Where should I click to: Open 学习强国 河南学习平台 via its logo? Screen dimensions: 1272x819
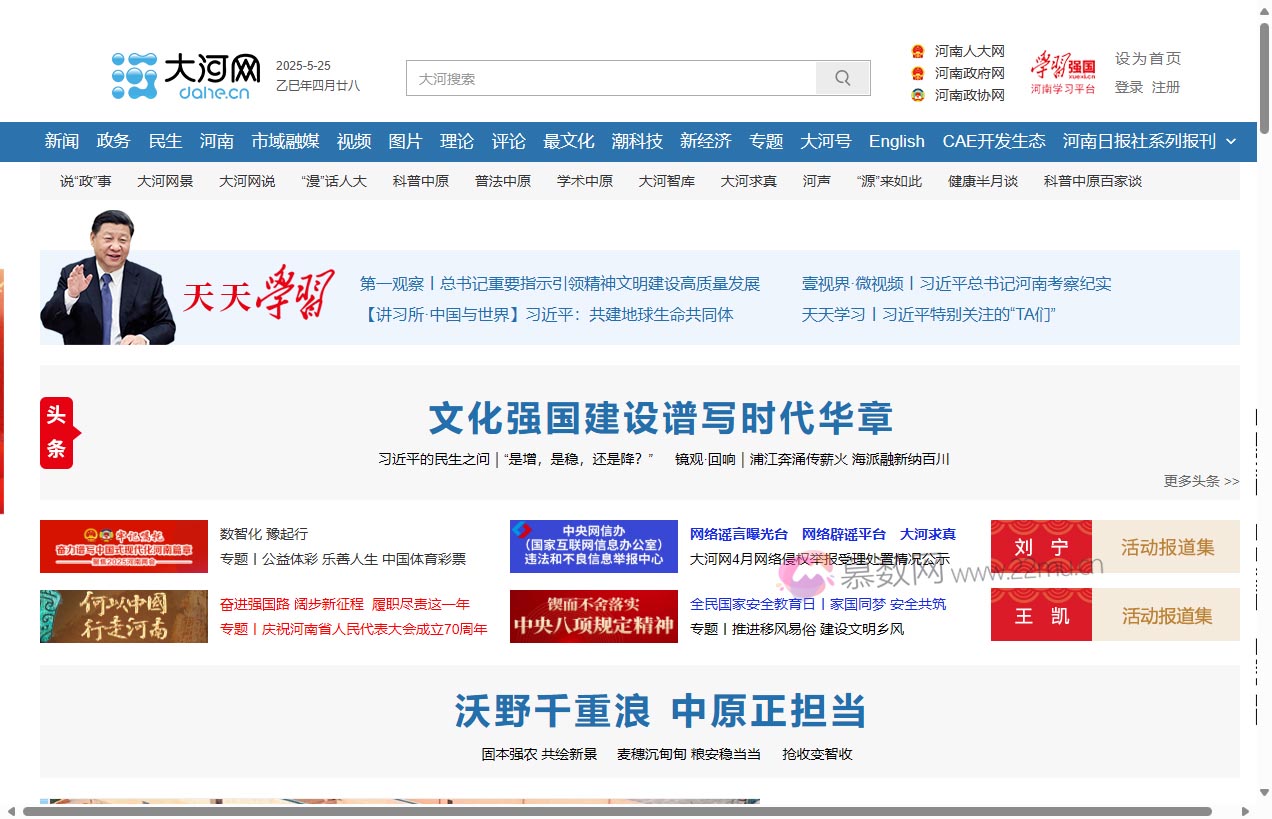pos(1062,70)
